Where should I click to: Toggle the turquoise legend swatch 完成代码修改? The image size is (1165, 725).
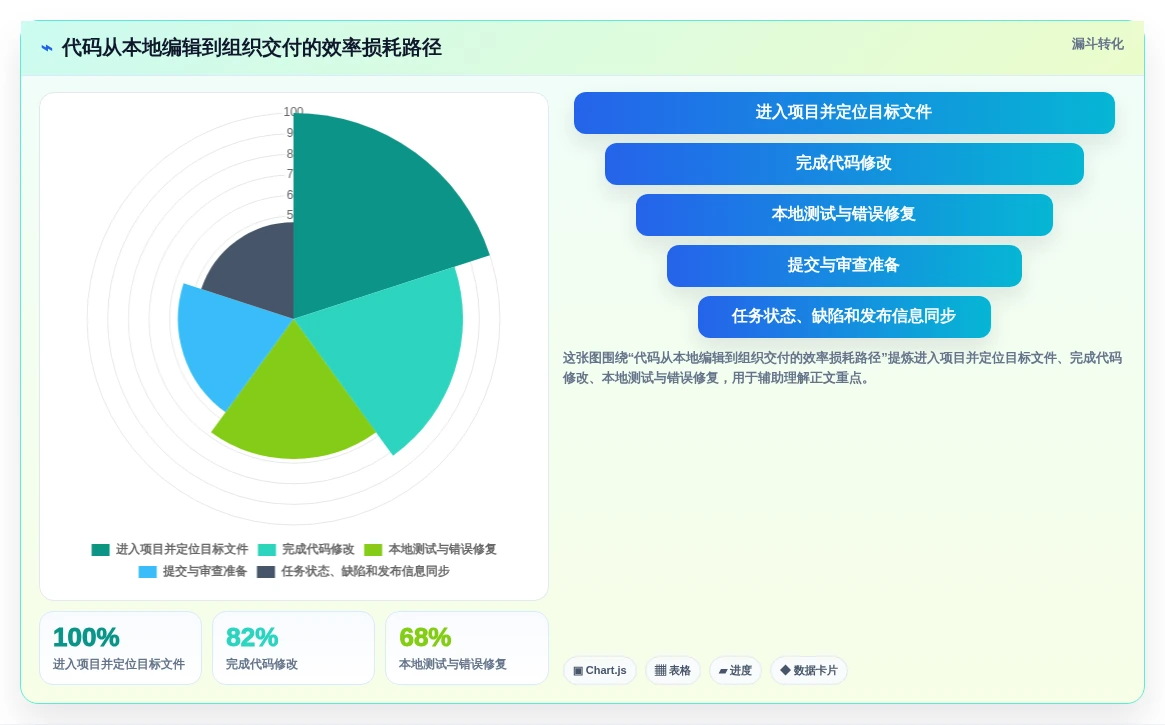(267, 550)
